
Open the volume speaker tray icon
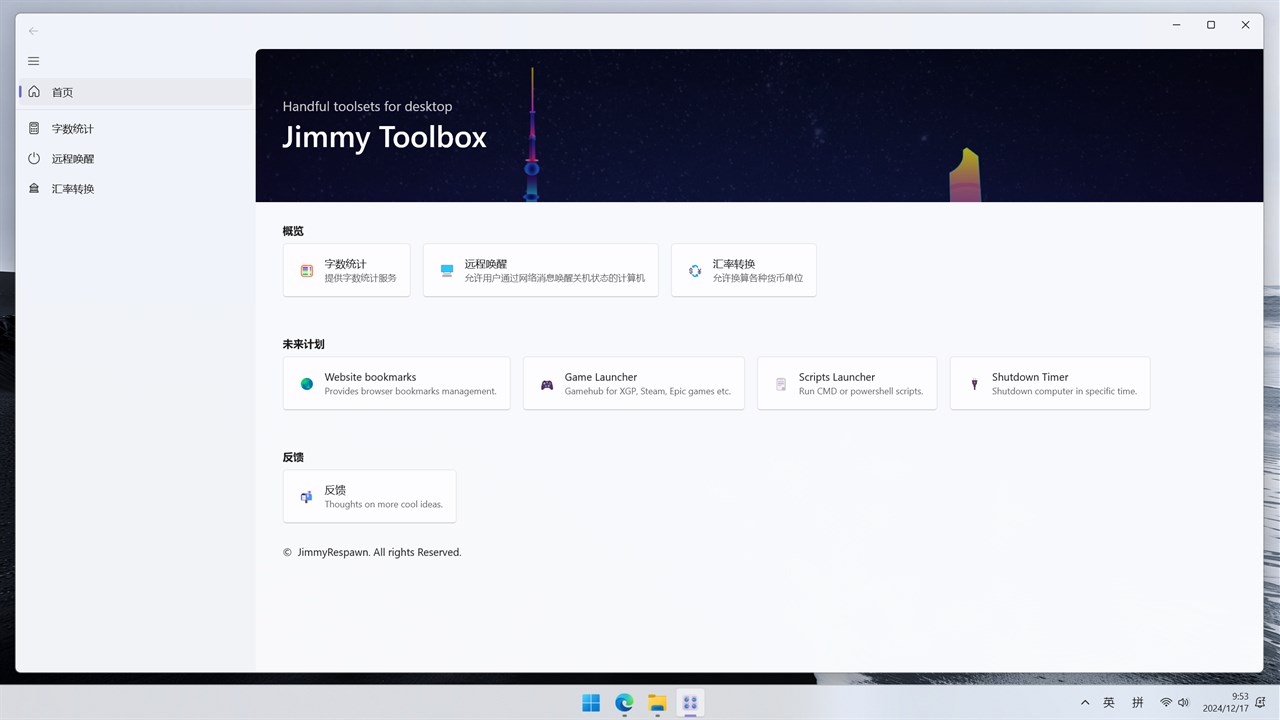pos(1184,703)
